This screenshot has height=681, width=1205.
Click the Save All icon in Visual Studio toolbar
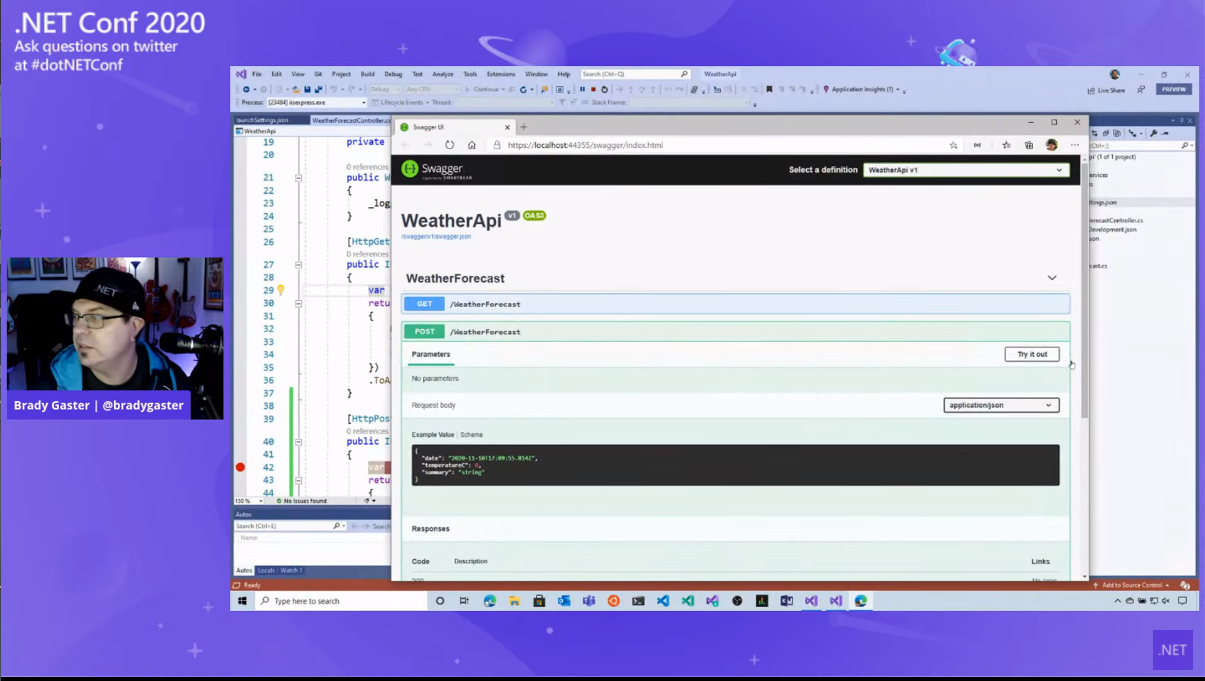pos(318,89)
